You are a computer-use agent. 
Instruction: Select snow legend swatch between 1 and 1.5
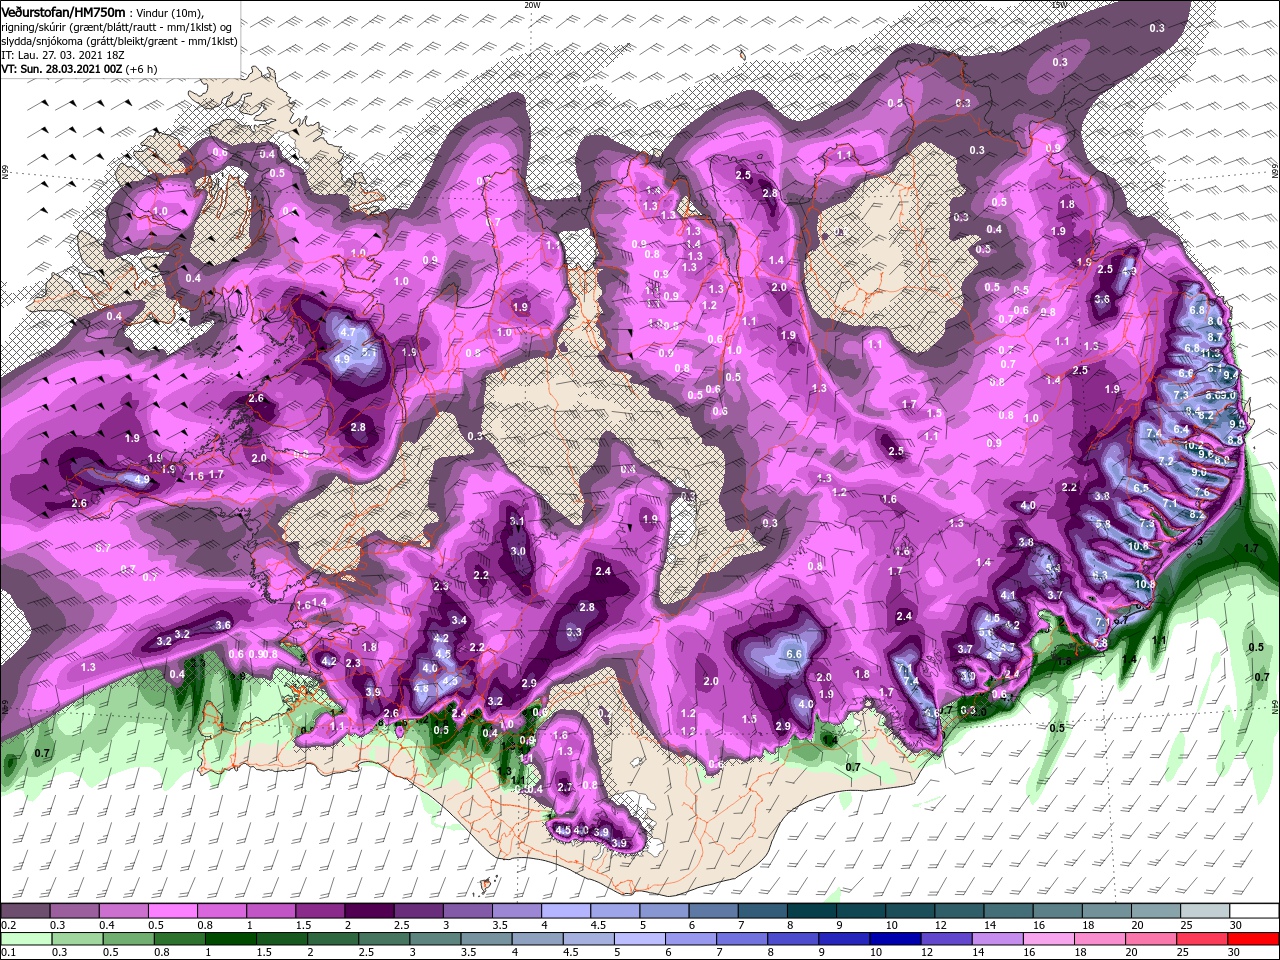pos(270,912)
